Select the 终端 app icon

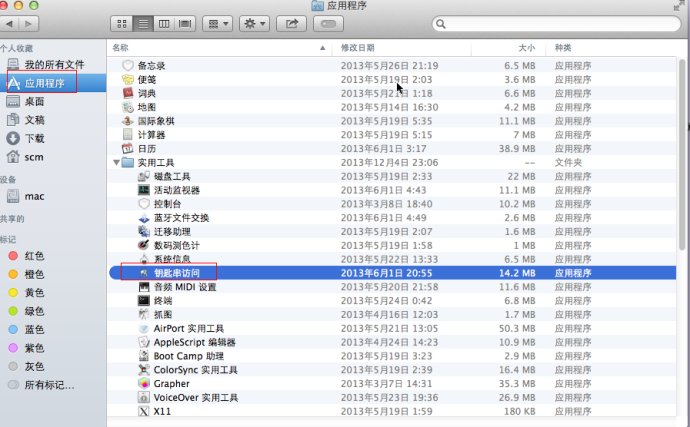point(144,301)
